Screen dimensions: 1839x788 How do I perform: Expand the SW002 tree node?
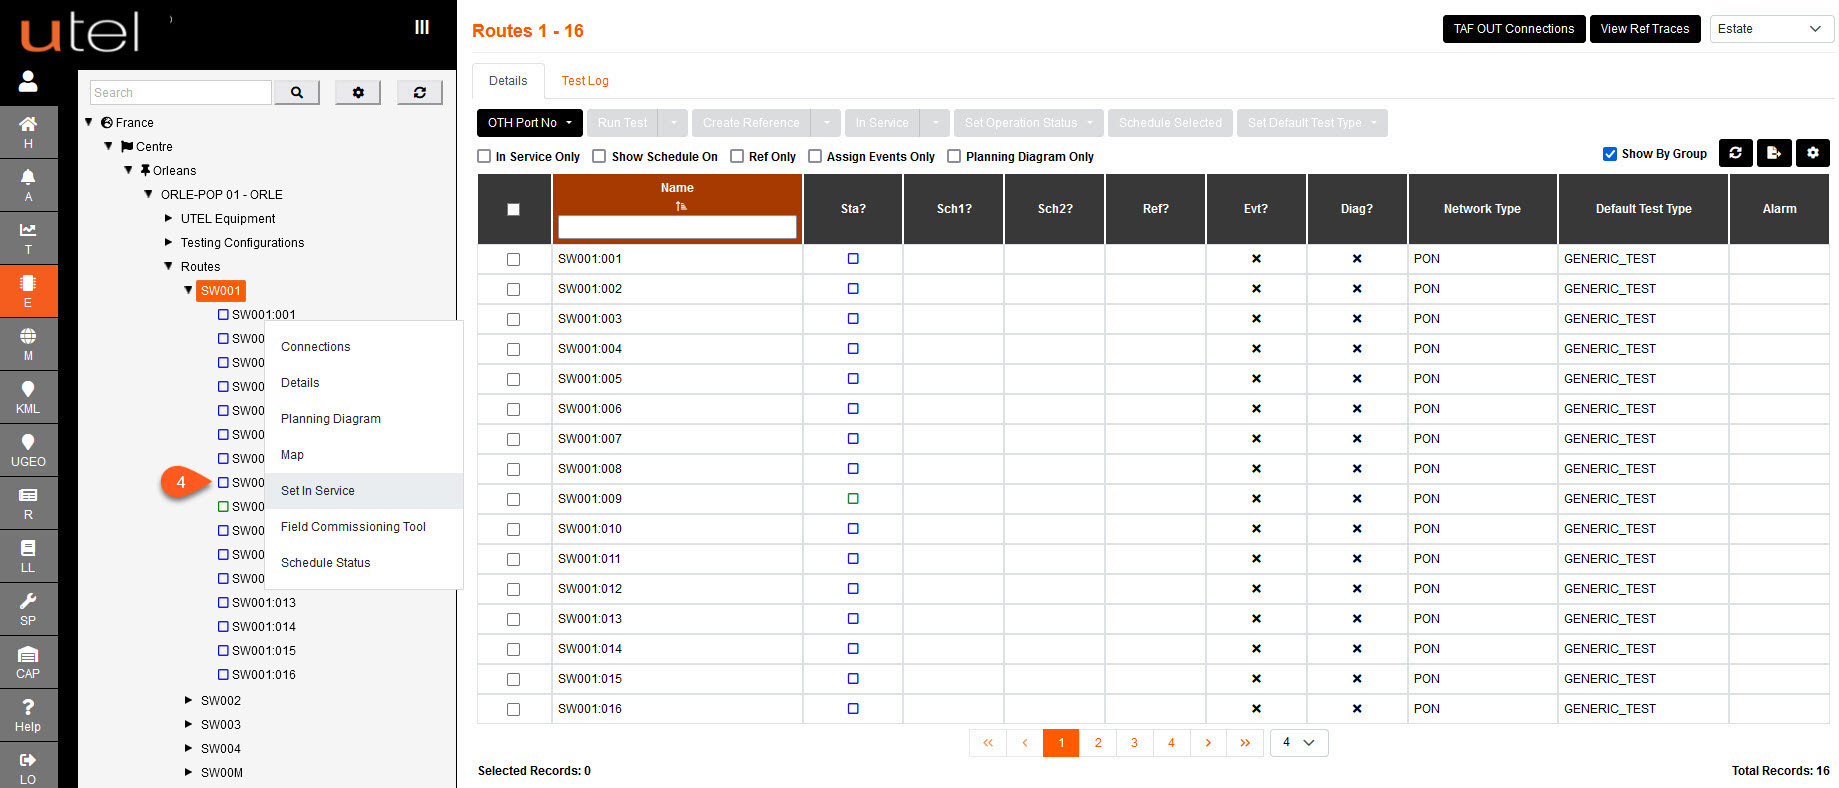189,700
